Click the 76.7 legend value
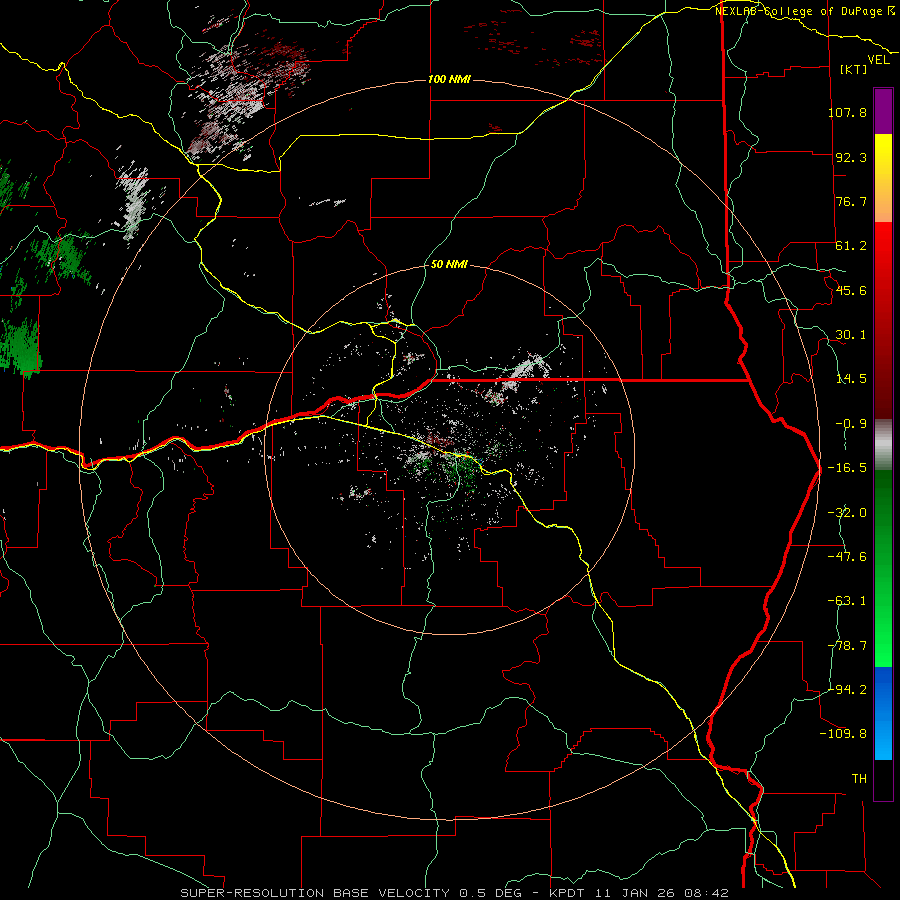The image size is (900, 900). [x=851, y=201]
